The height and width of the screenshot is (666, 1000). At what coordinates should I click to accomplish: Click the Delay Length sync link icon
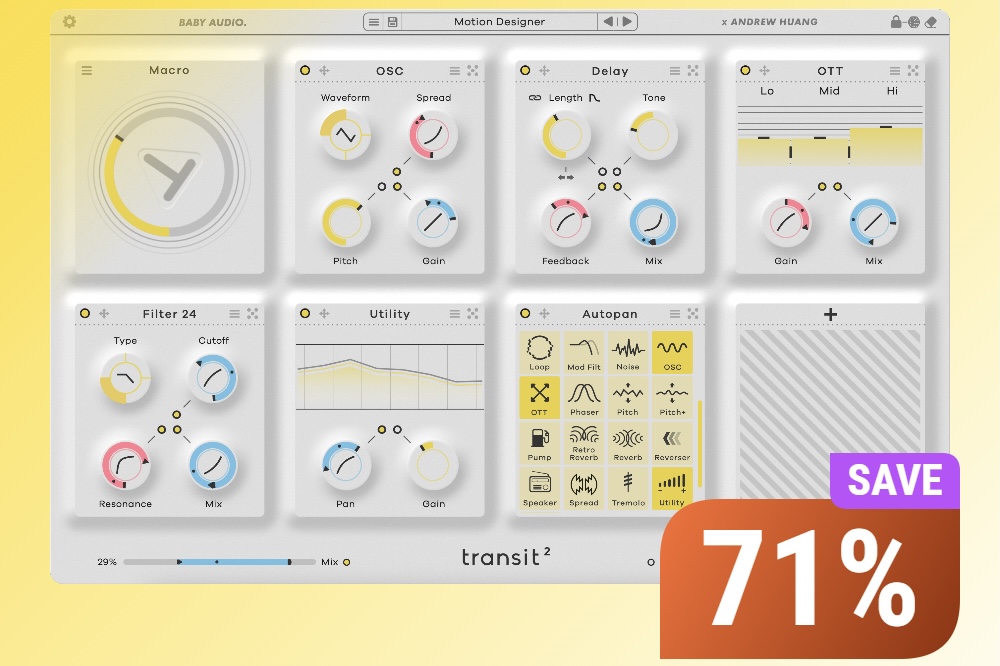coord(535,98)
